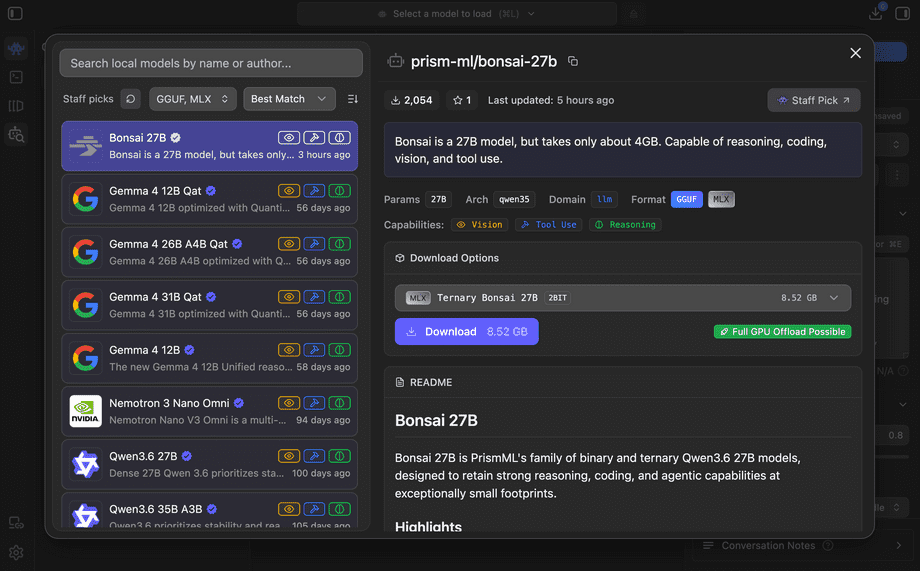This screenshot has height=571, width=920.
Task: Click Bonsai 27B reasoning badge
Action: pos(339,138)
